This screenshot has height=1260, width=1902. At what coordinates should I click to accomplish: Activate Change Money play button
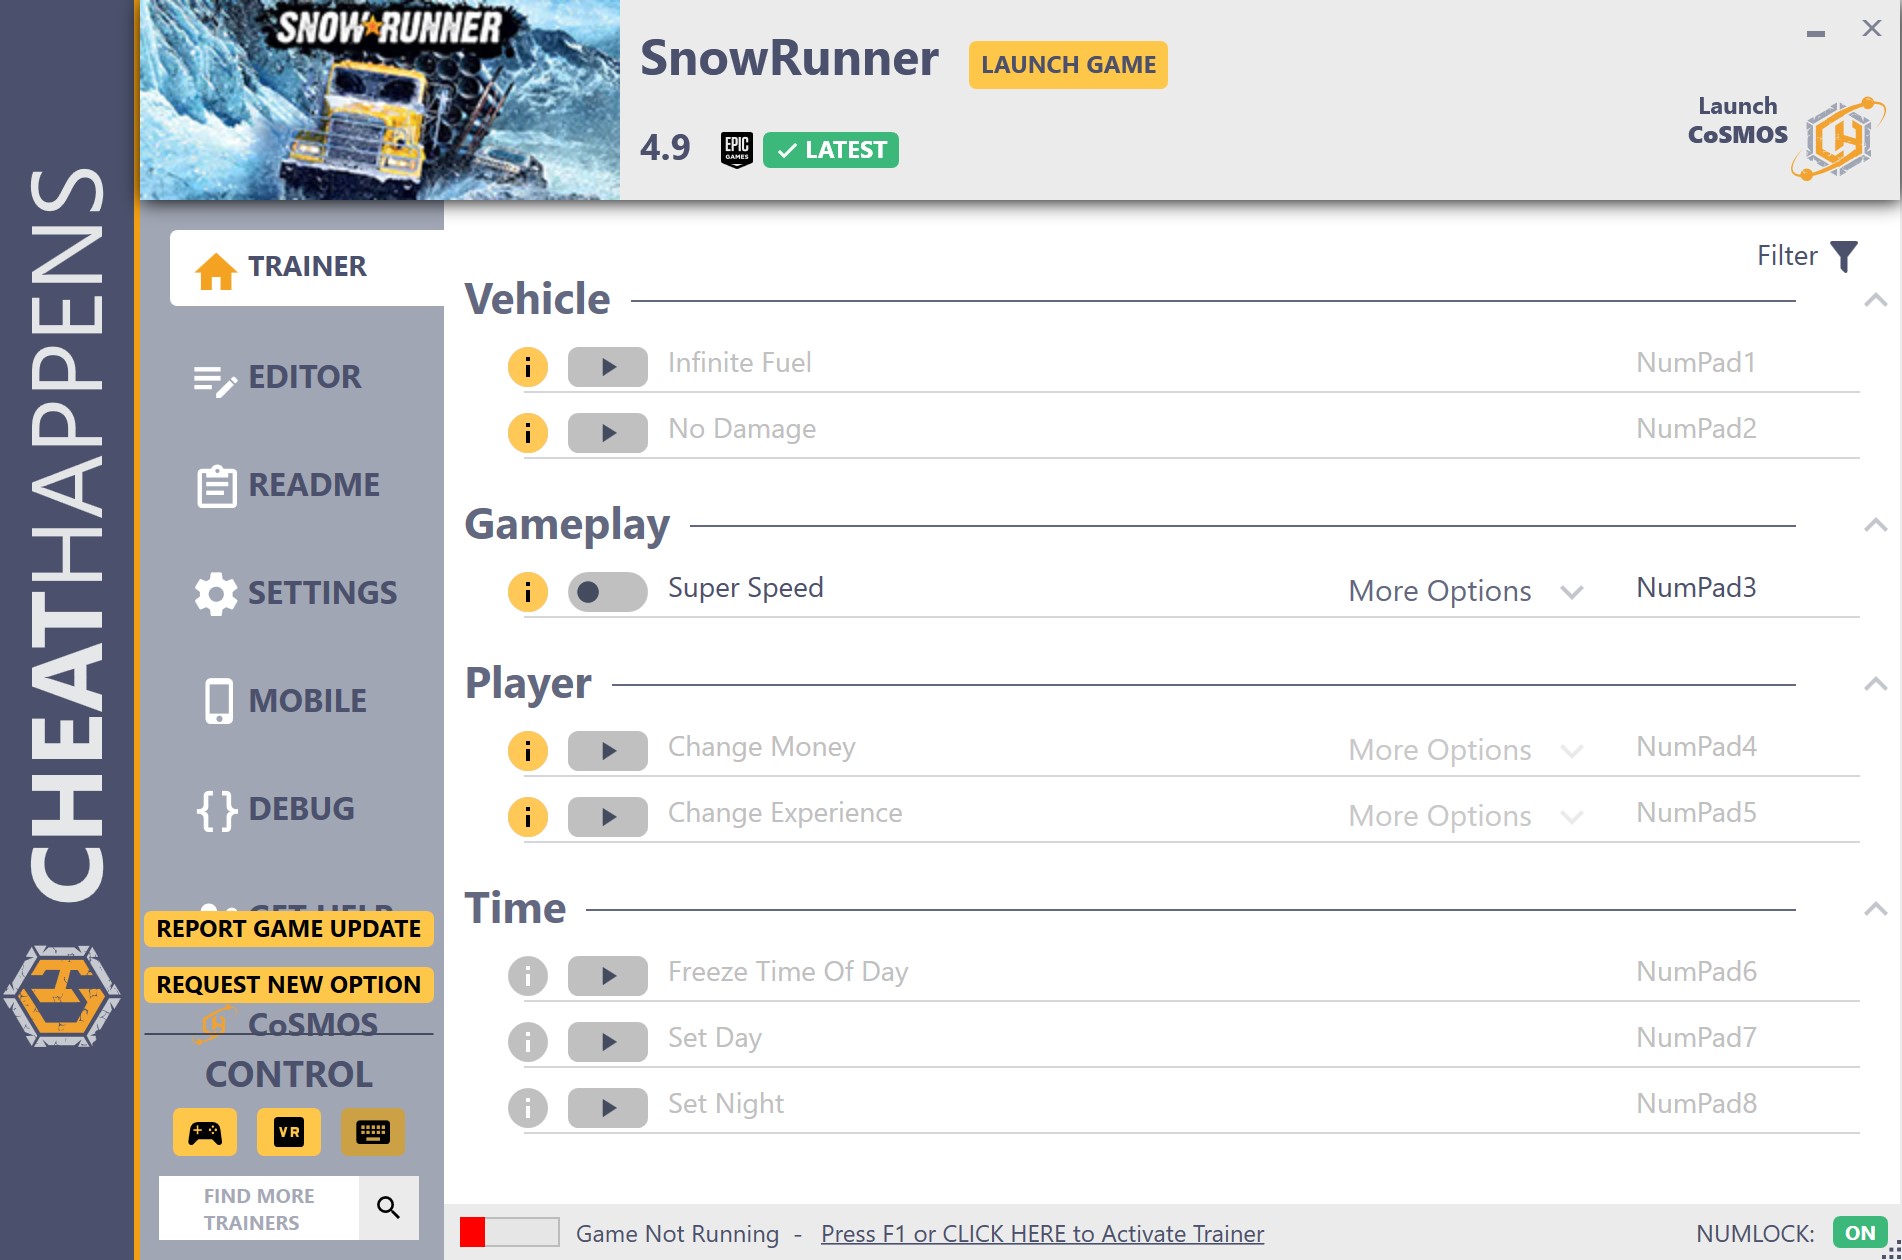click(607, 751)
